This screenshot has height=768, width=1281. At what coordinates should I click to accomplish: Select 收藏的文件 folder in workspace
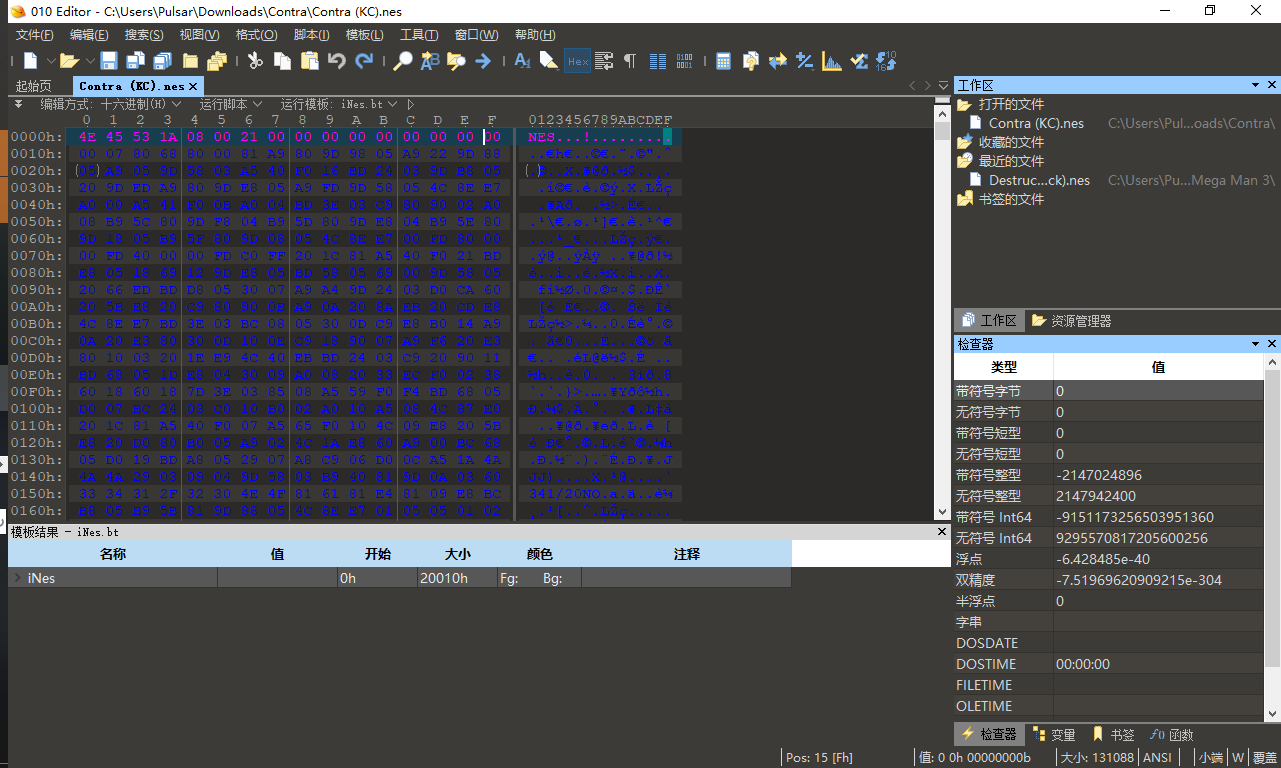click(1010, 142)
